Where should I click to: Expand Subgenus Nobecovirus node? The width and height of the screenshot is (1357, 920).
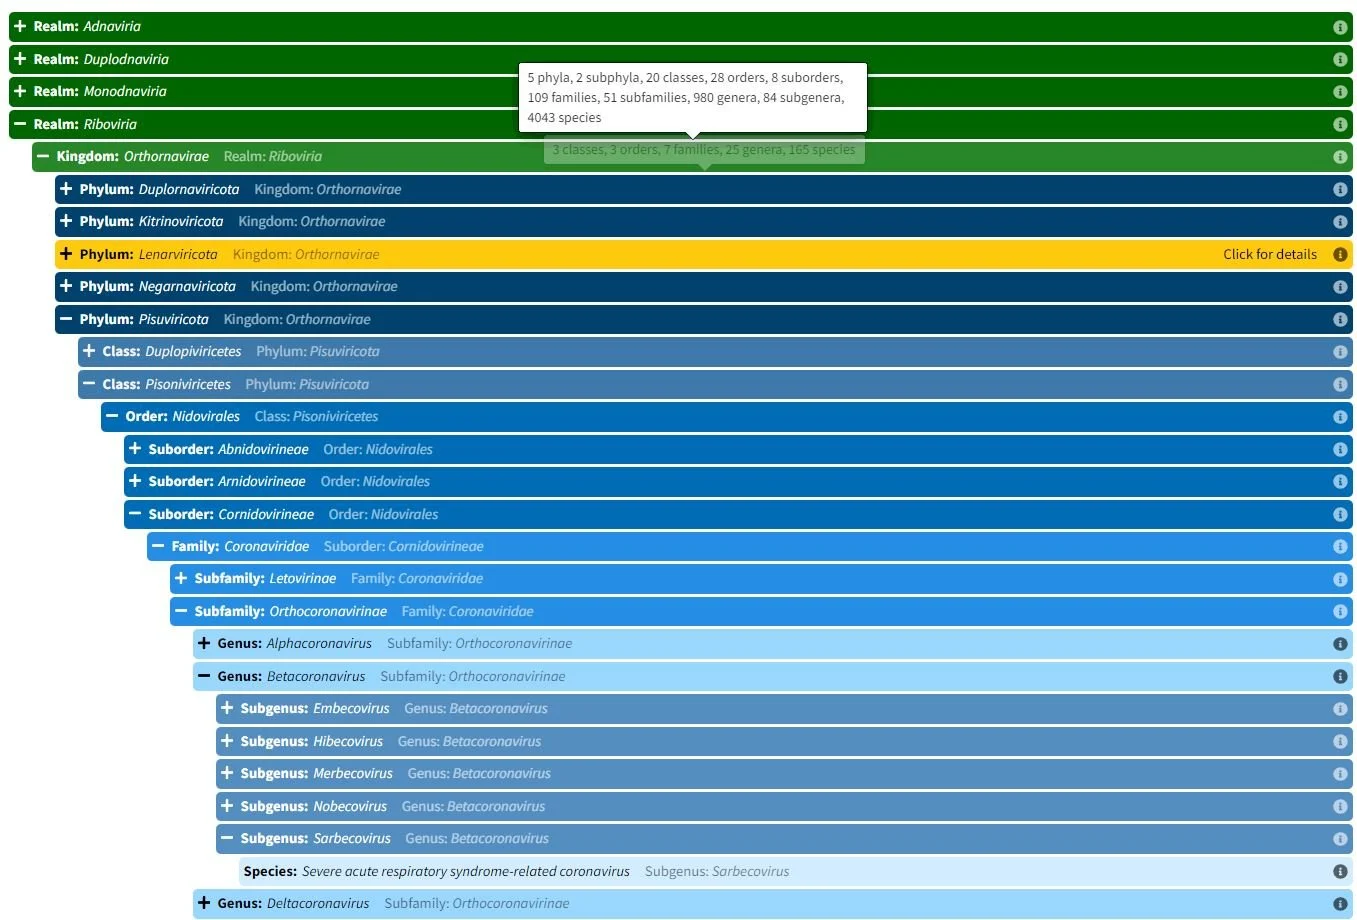[x=227, y=806]
